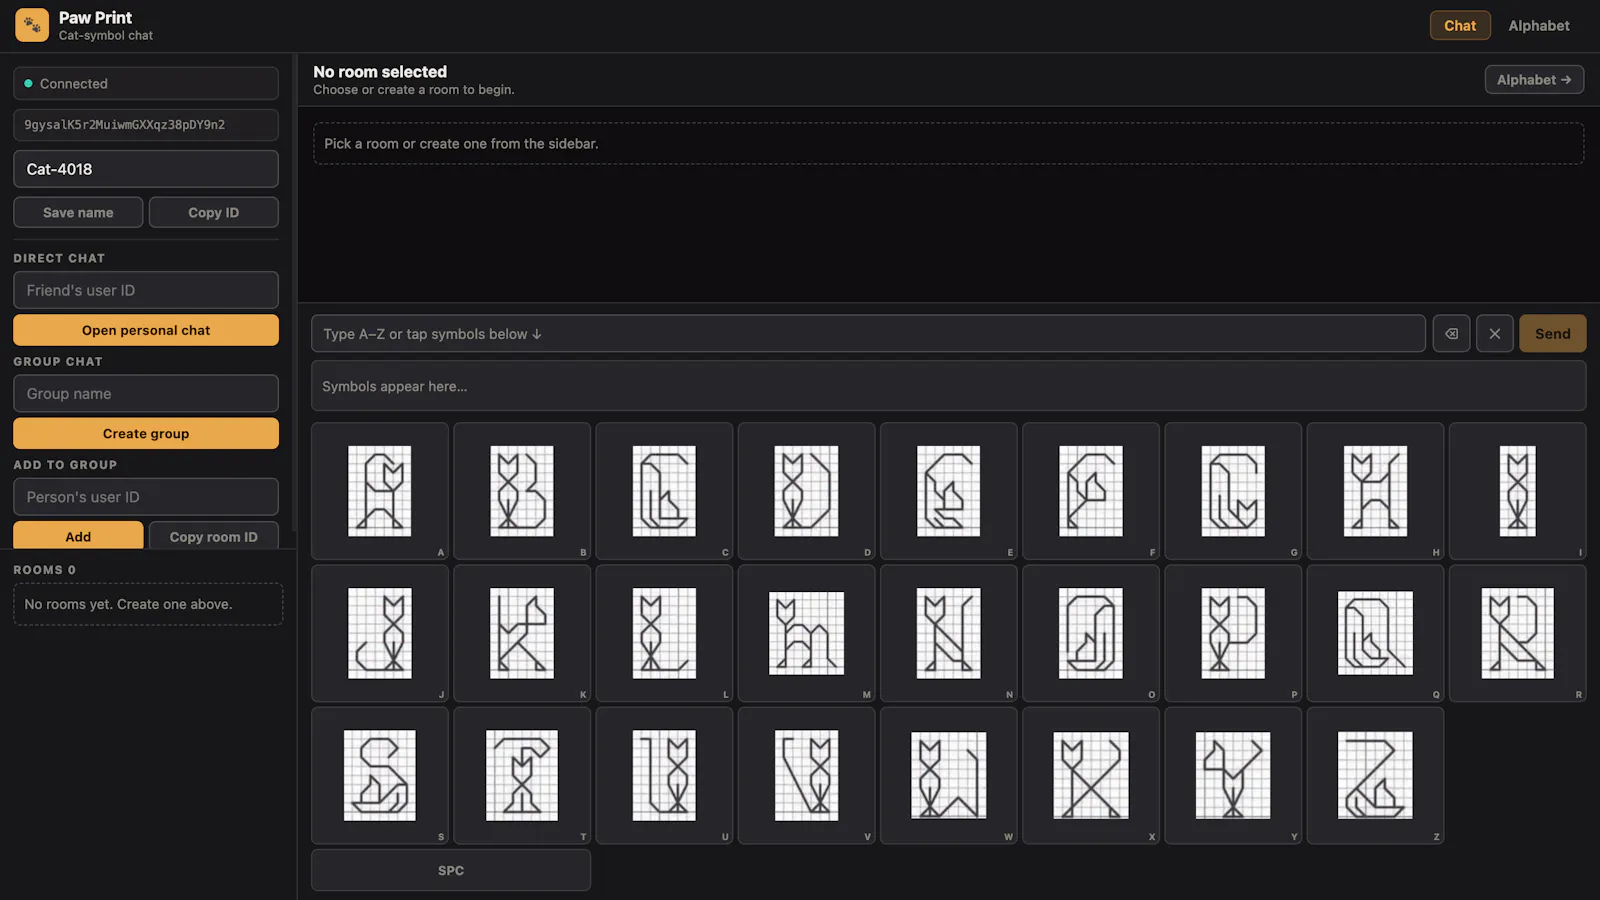Tap the cat symbol for letter G

click(x=1233, y=491)
